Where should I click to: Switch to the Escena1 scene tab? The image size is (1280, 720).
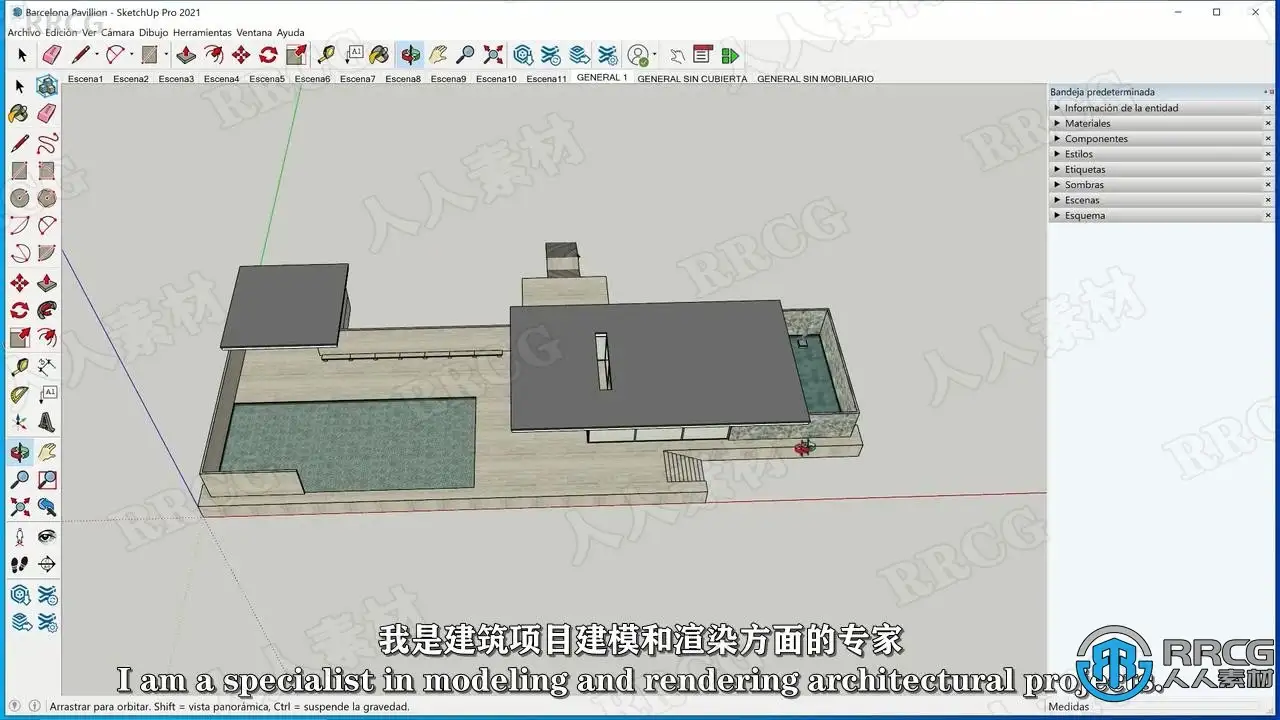85,79
